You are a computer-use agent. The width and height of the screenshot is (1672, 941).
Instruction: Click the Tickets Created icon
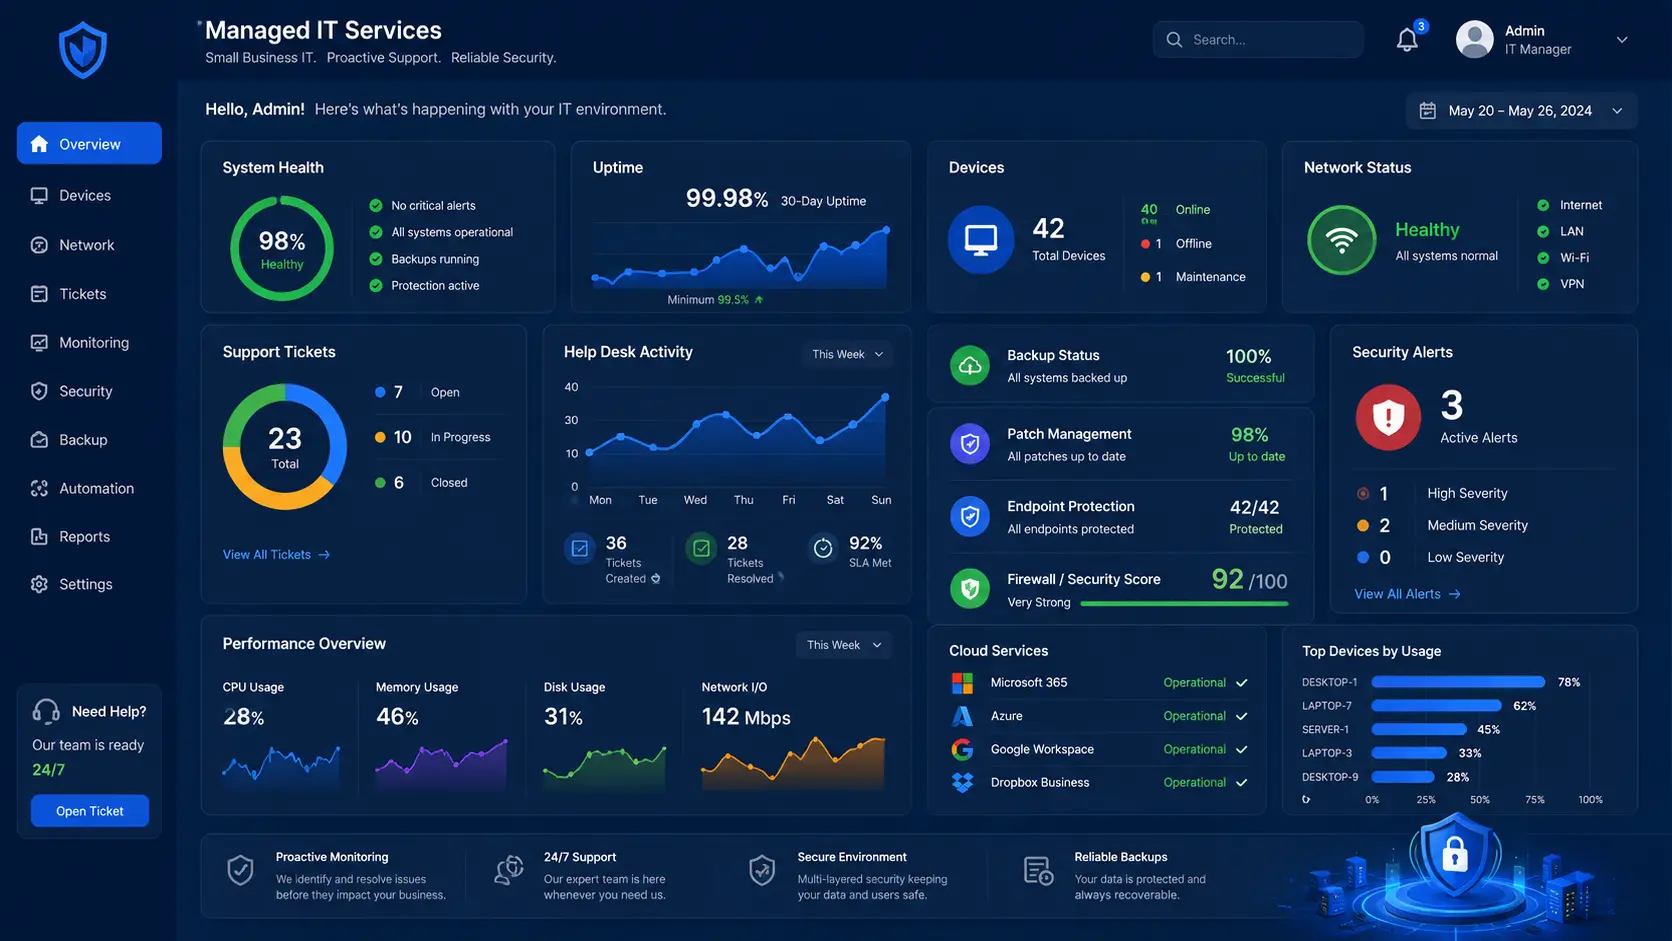tap(580, 548)
